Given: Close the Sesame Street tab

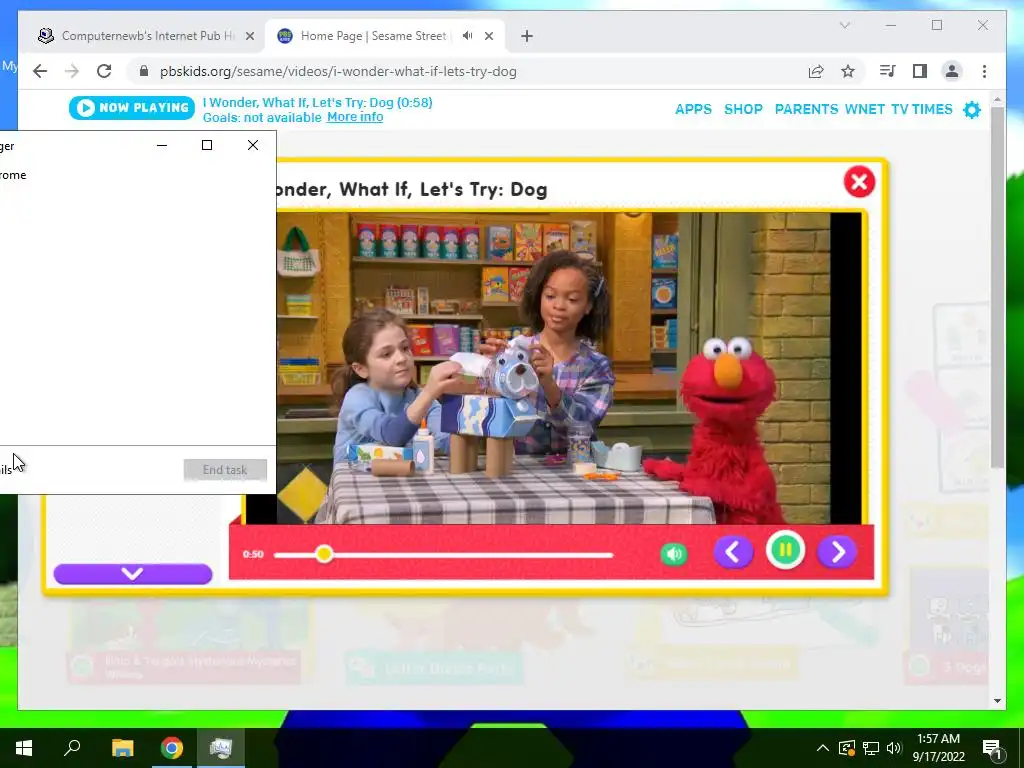Looking at the screenshot, I should point(488,36).
